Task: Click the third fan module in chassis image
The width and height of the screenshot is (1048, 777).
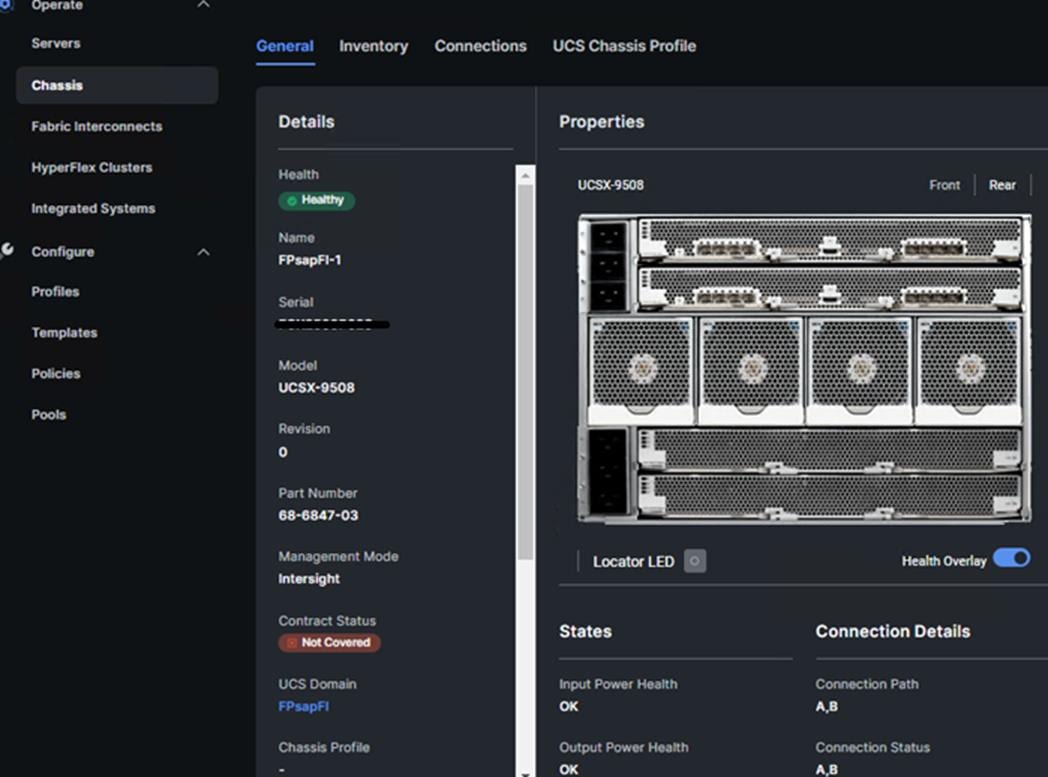Action: 860,370
